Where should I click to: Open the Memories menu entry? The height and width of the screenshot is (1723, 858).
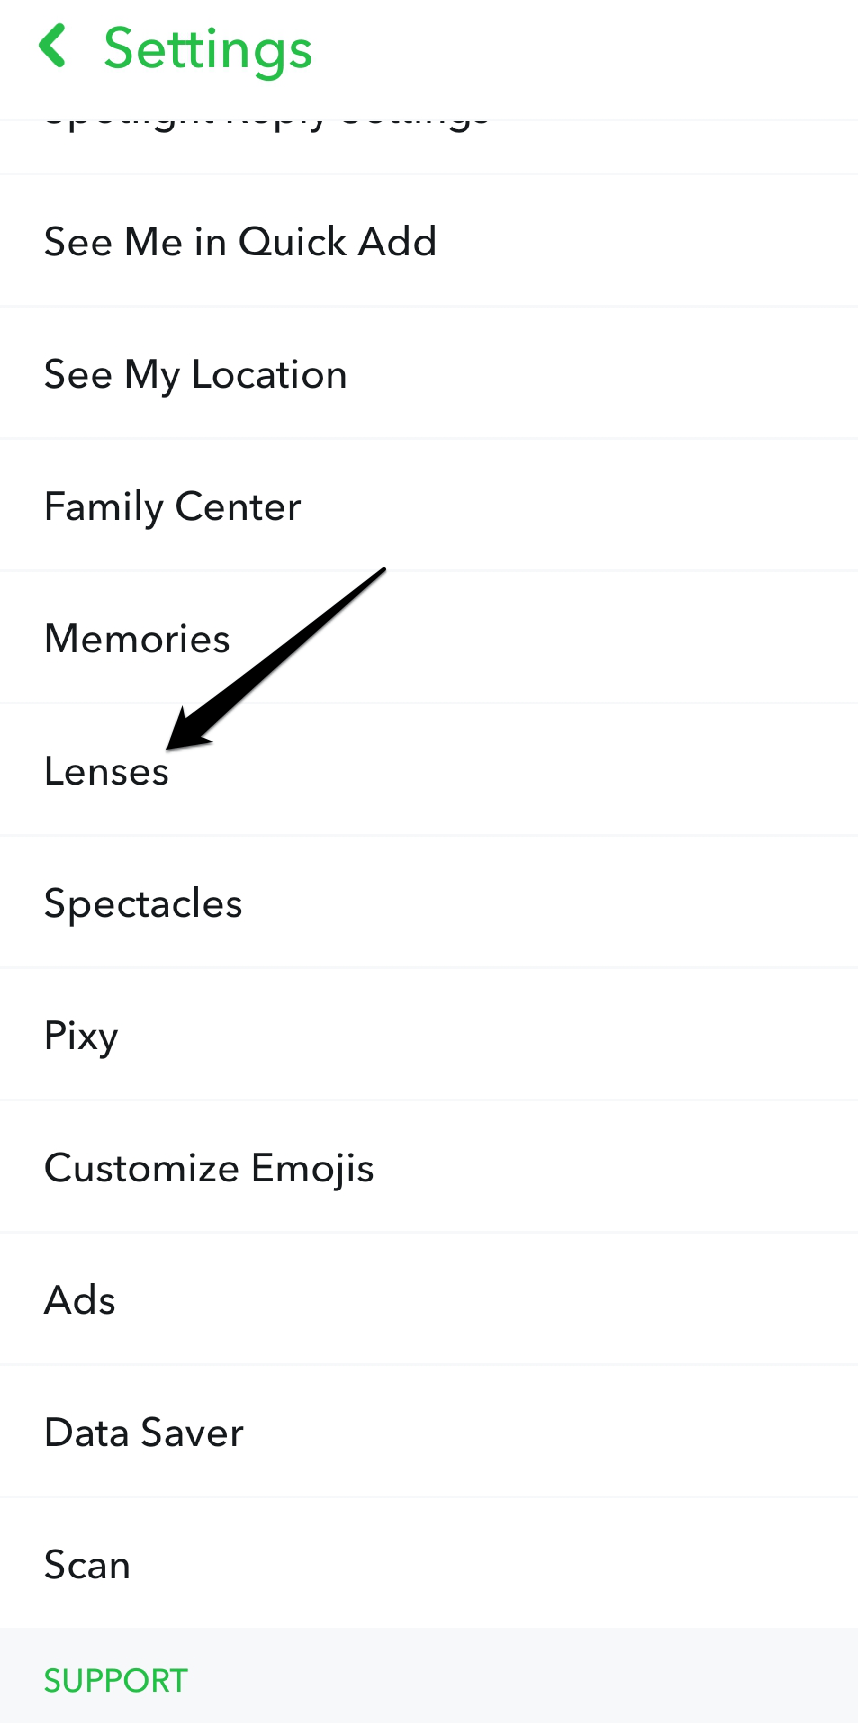[x=137, y=637]
